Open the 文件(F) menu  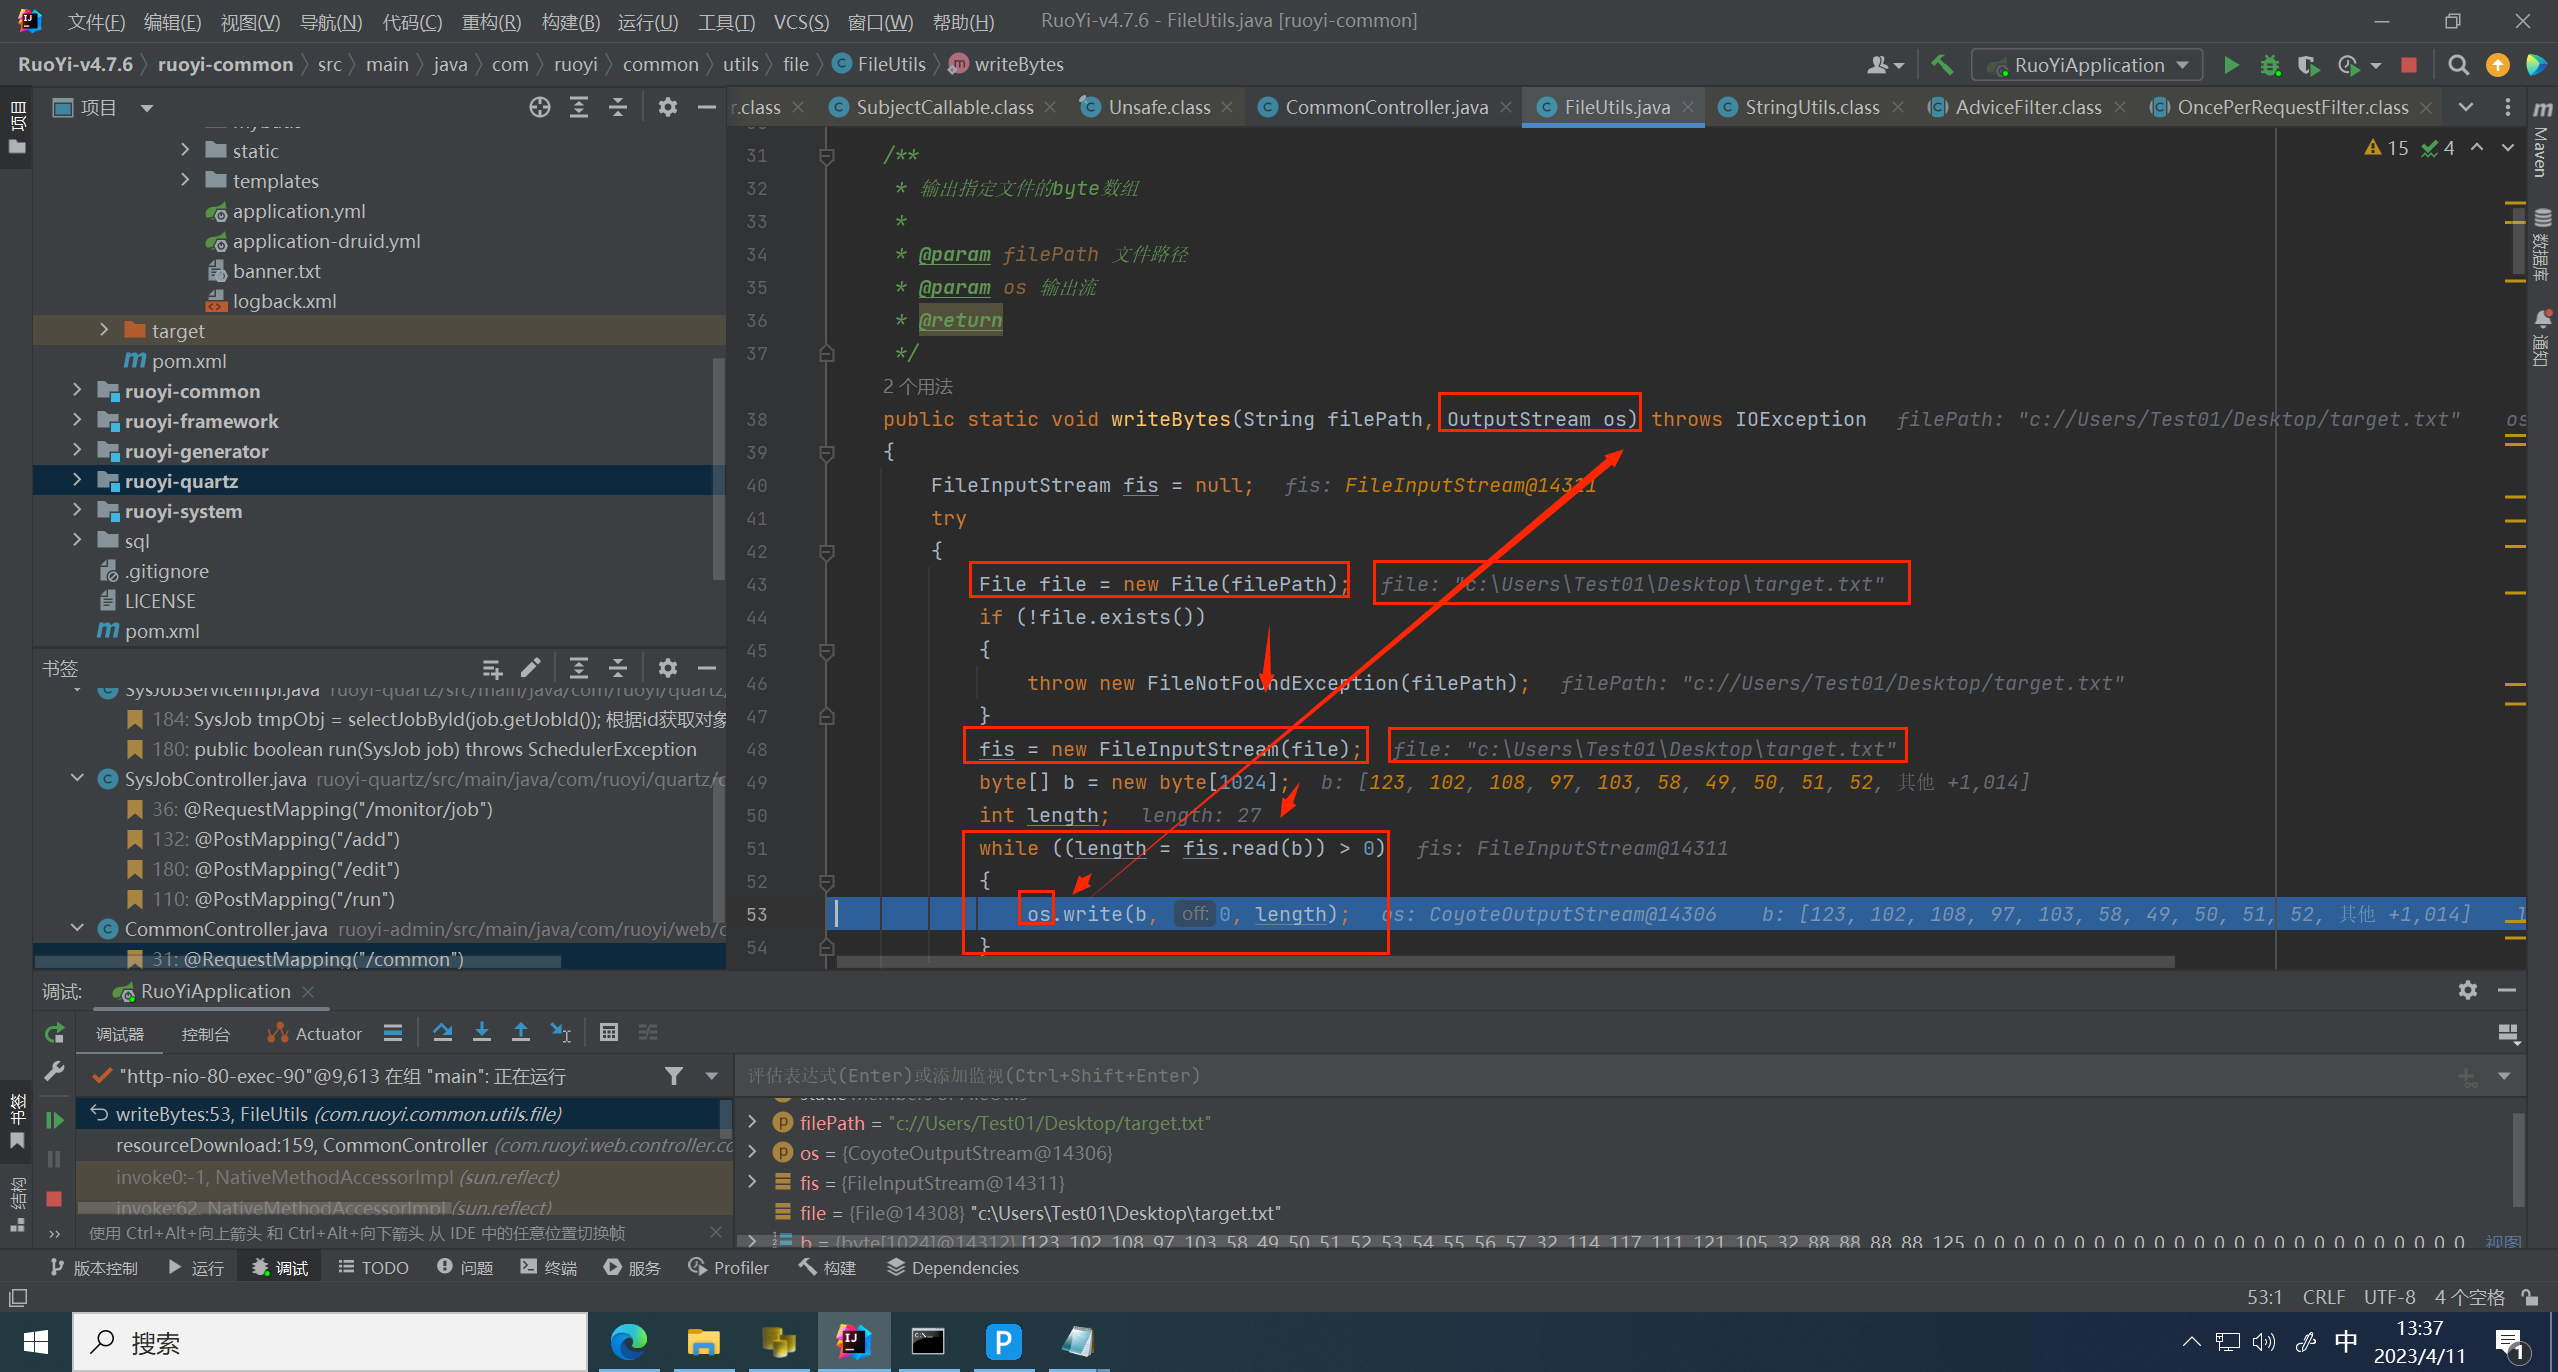click(x=96, y=22)
